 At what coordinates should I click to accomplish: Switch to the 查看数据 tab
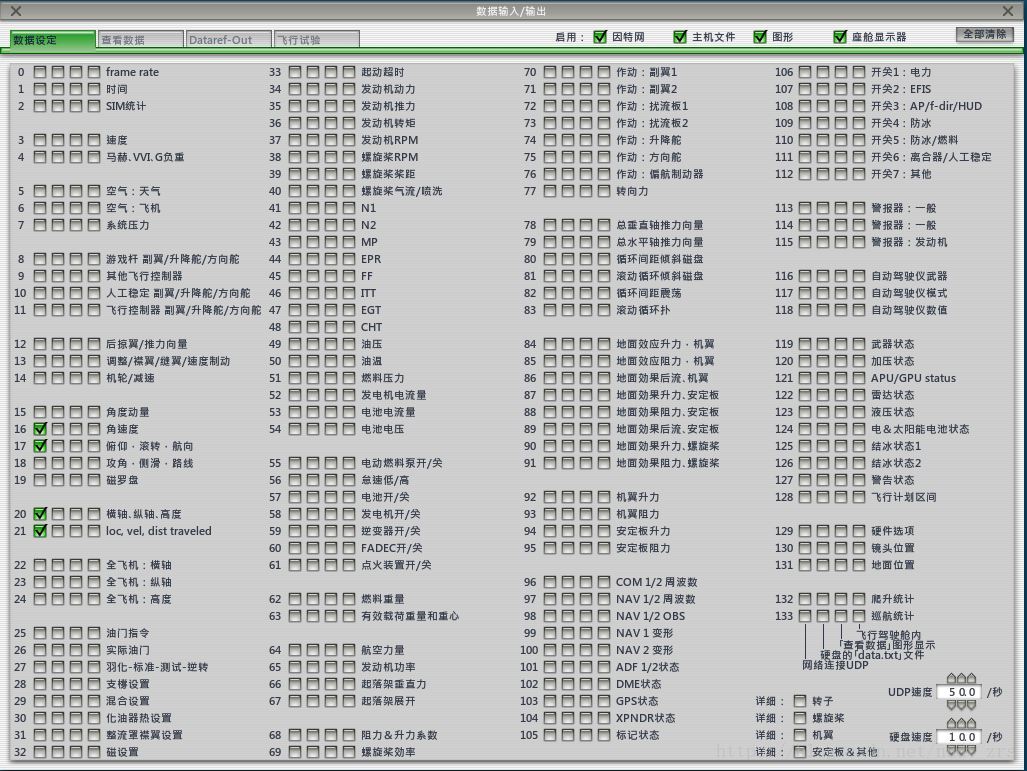[x=140, y=39]
